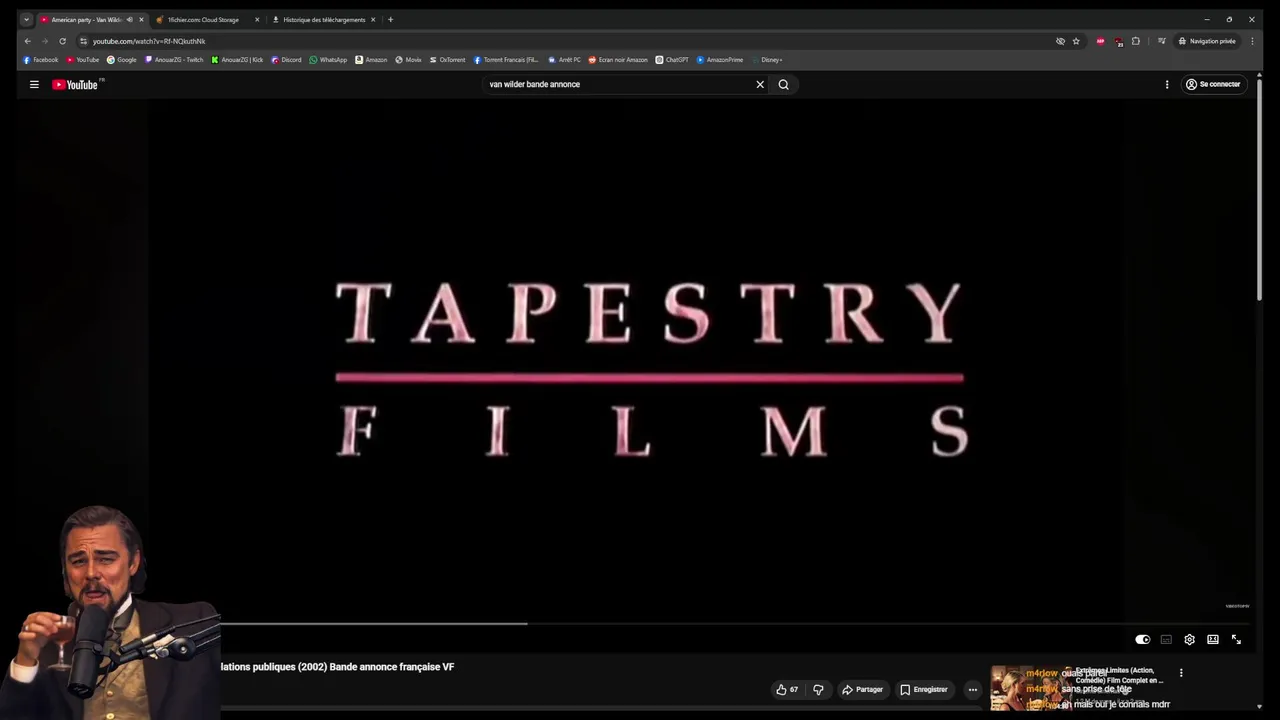Screen dimensions: 1280x720
Task: Open the Torrent Français bookmark
Action: (506, 60)
